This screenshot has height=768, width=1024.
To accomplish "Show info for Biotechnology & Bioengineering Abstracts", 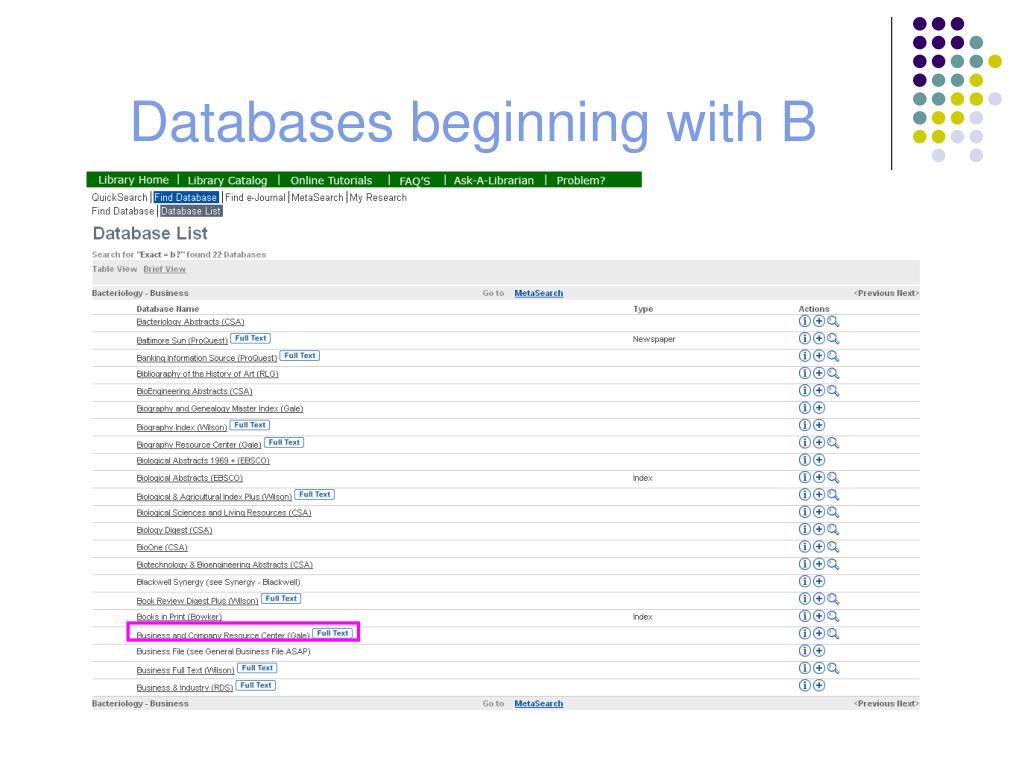I will pos(805,564).
